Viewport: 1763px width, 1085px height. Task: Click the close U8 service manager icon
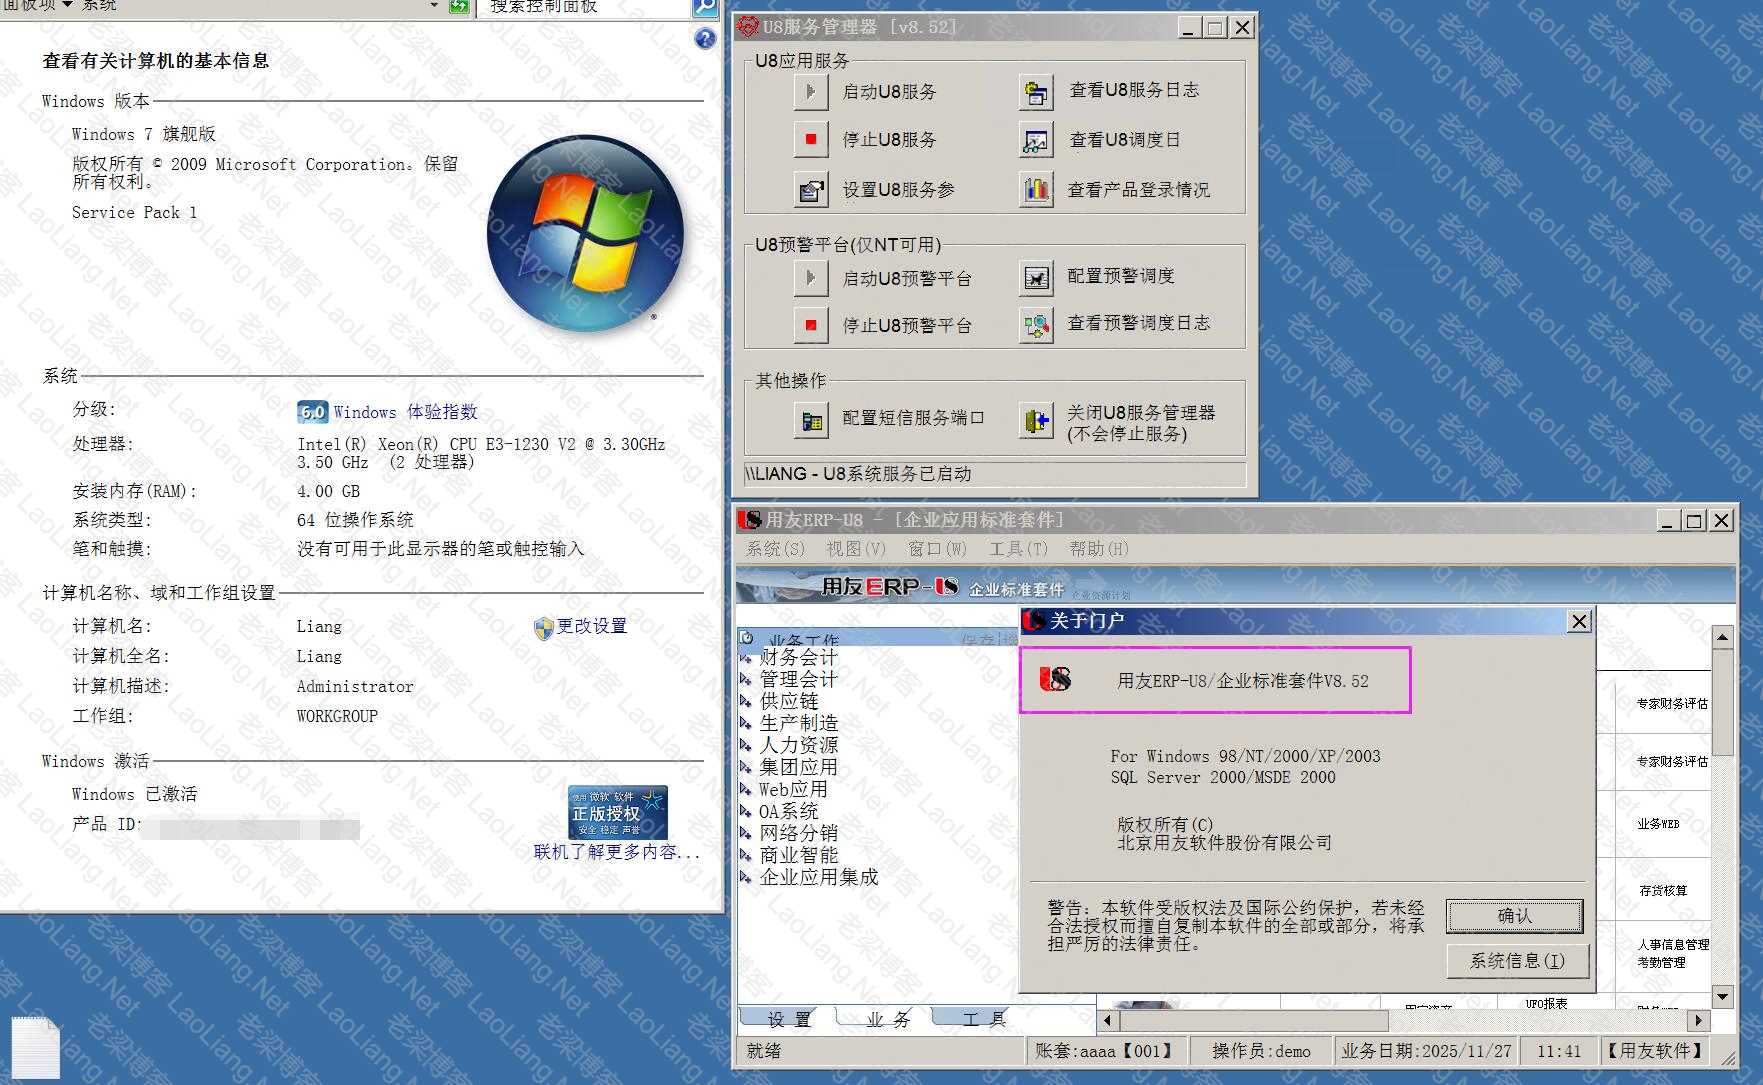click(x=1036, y=420)
